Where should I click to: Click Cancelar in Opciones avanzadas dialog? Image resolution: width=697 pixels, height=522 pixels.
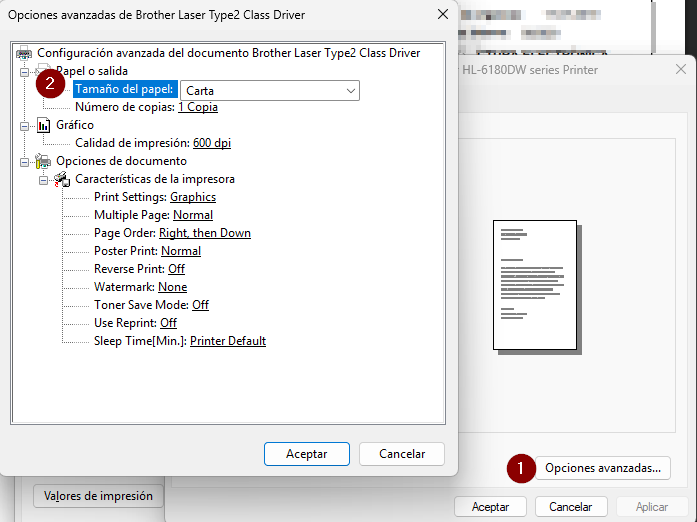pyautogui.click(x=402, y=454)
